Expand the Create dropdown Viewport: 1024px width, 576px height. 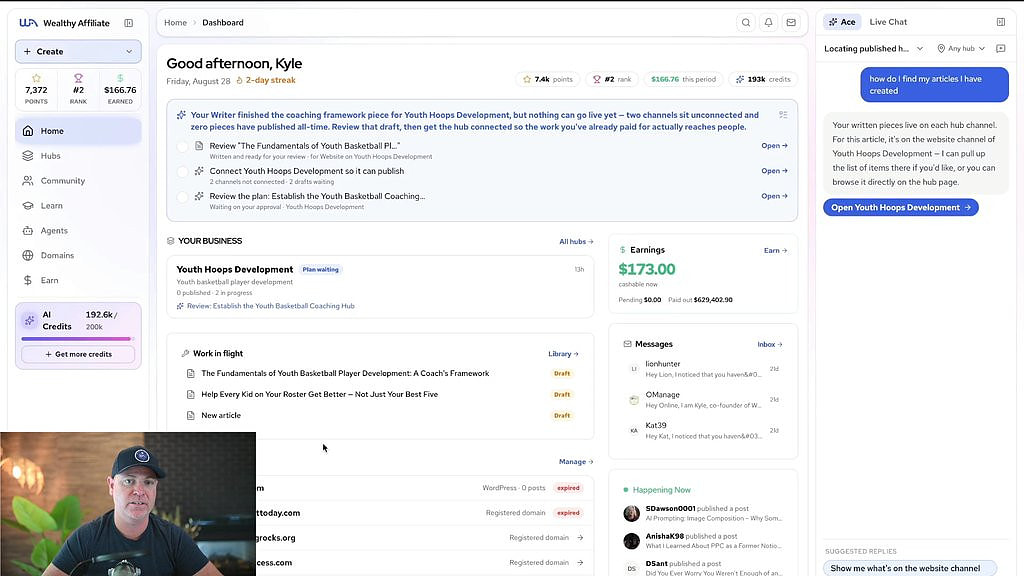tap(78, 52)
